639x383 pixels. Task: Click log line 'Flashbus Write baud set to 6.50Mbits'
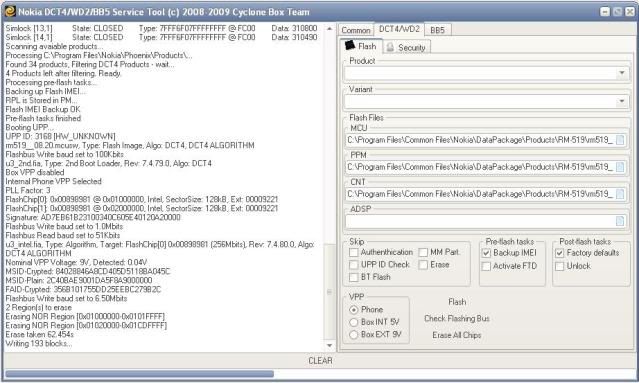point(66,299)
